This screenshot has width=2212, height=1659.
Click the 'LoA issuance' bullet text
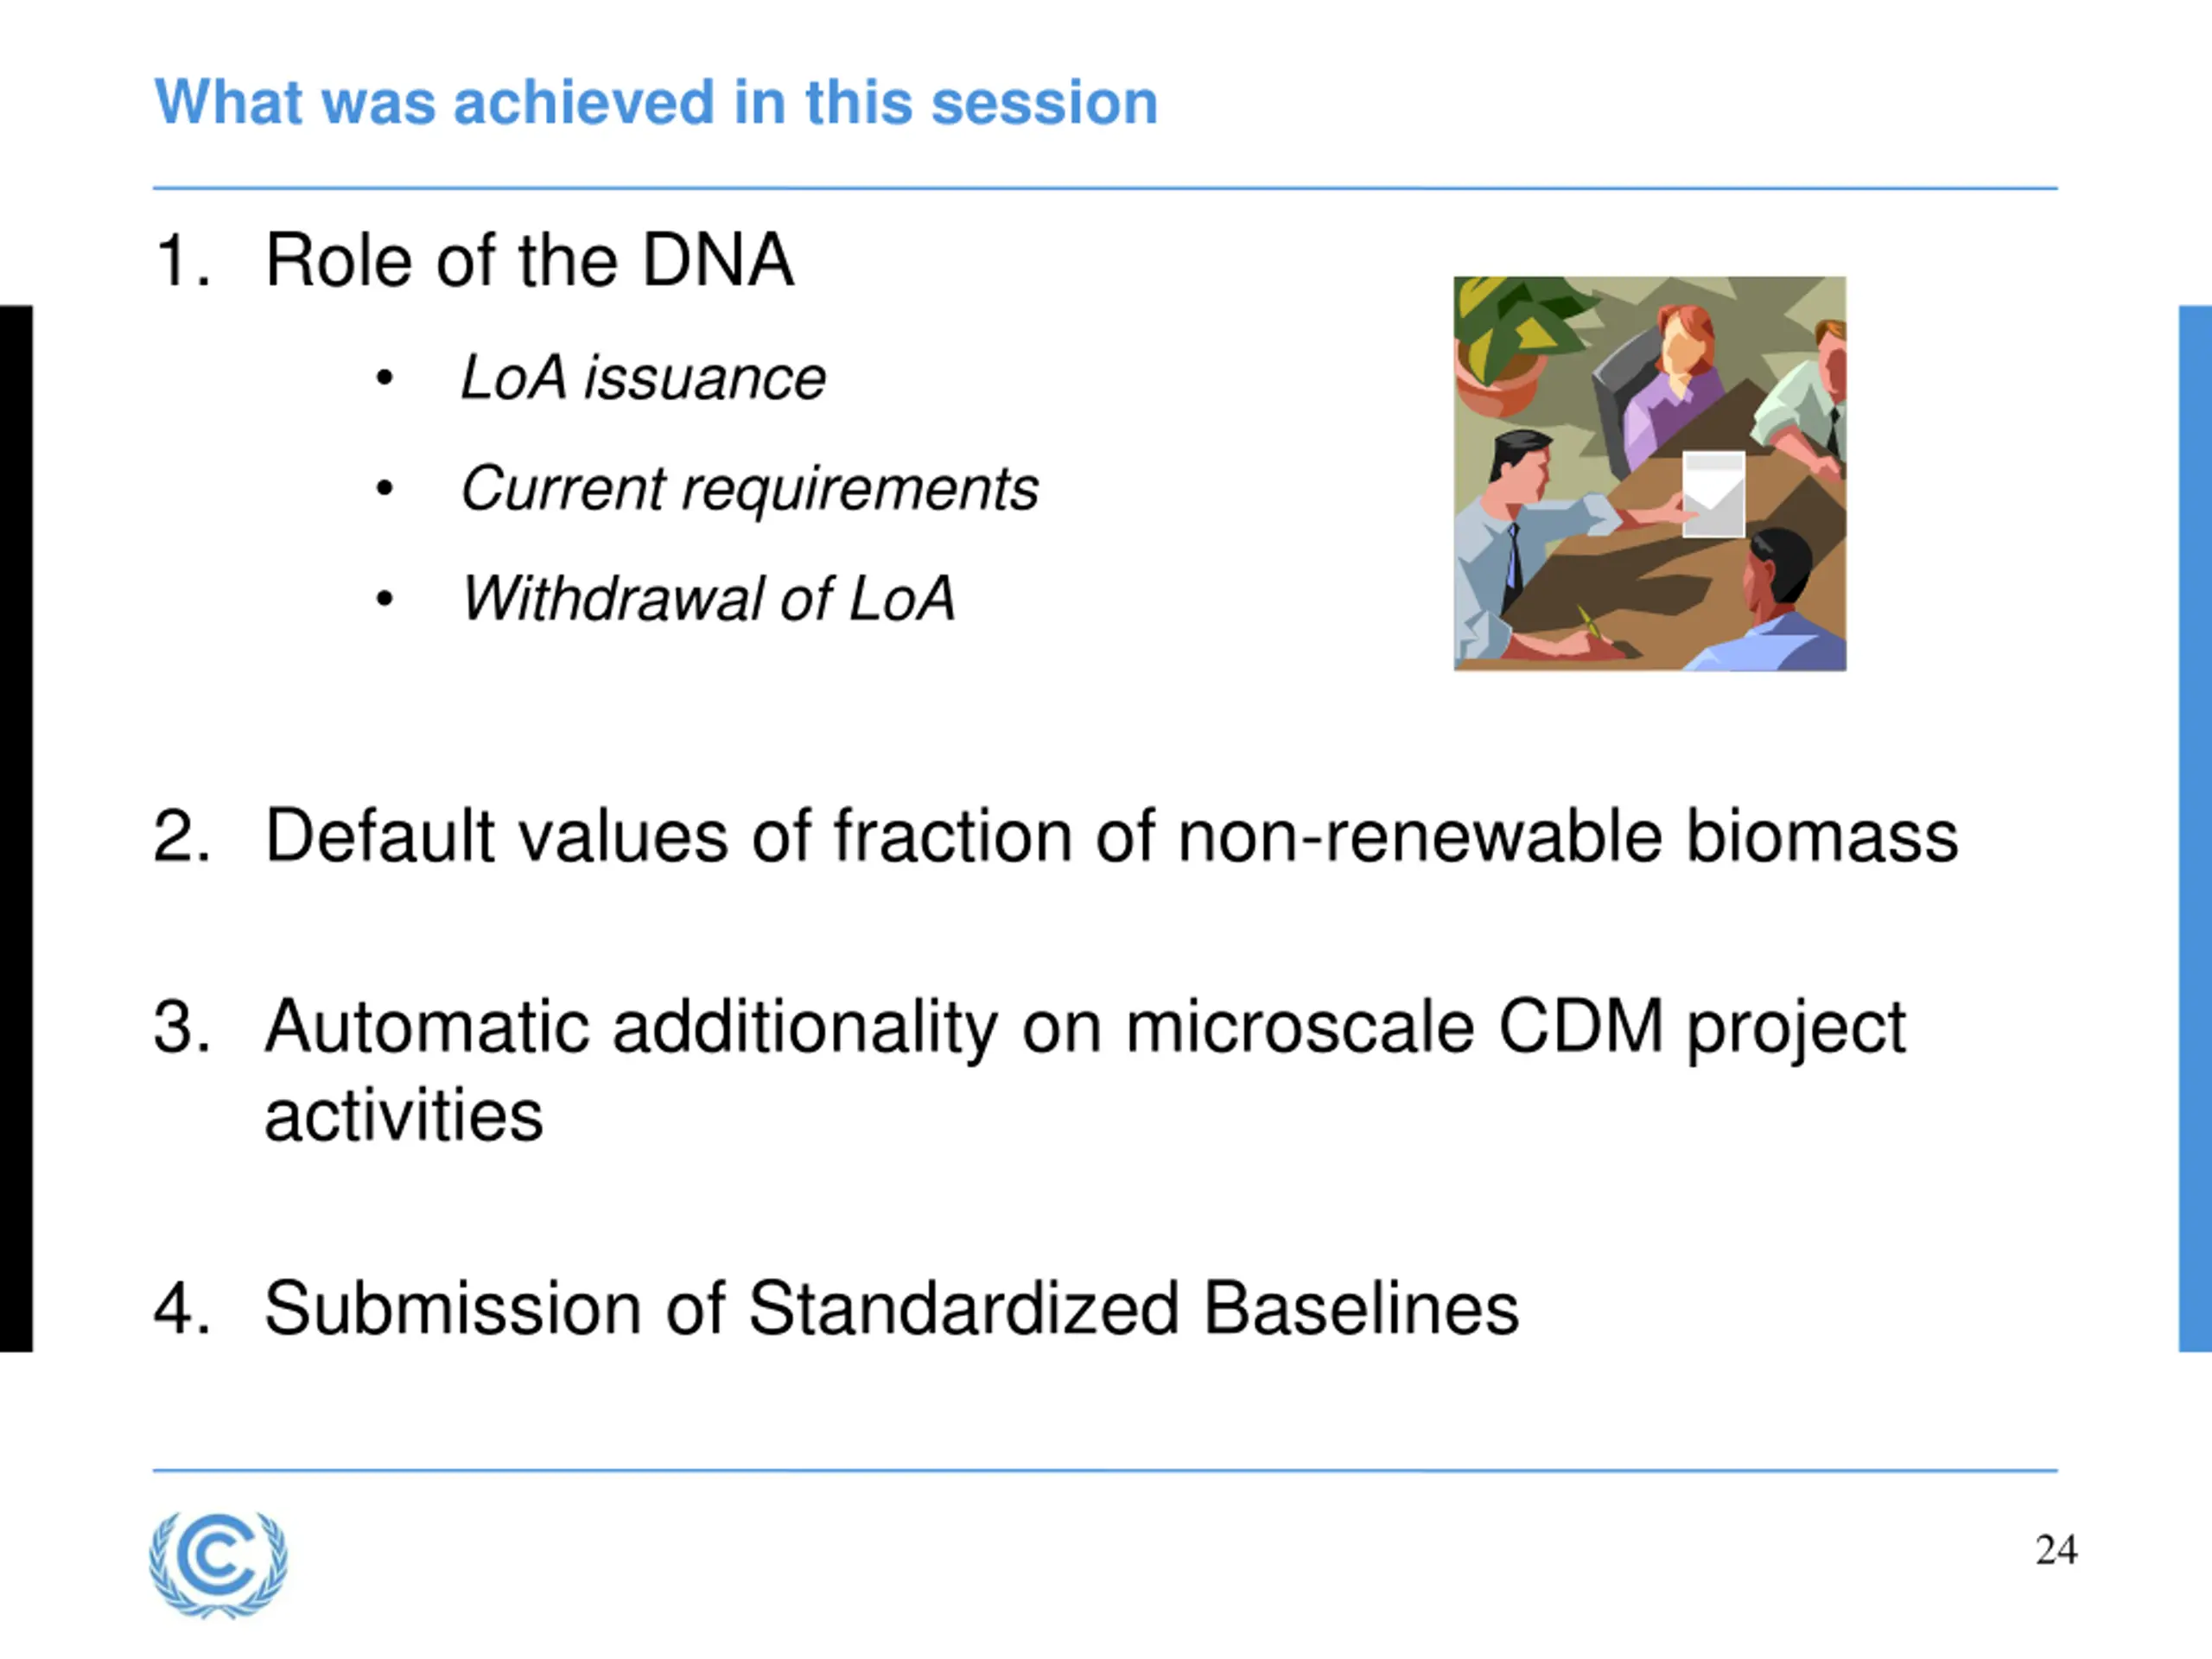[643, 378]
